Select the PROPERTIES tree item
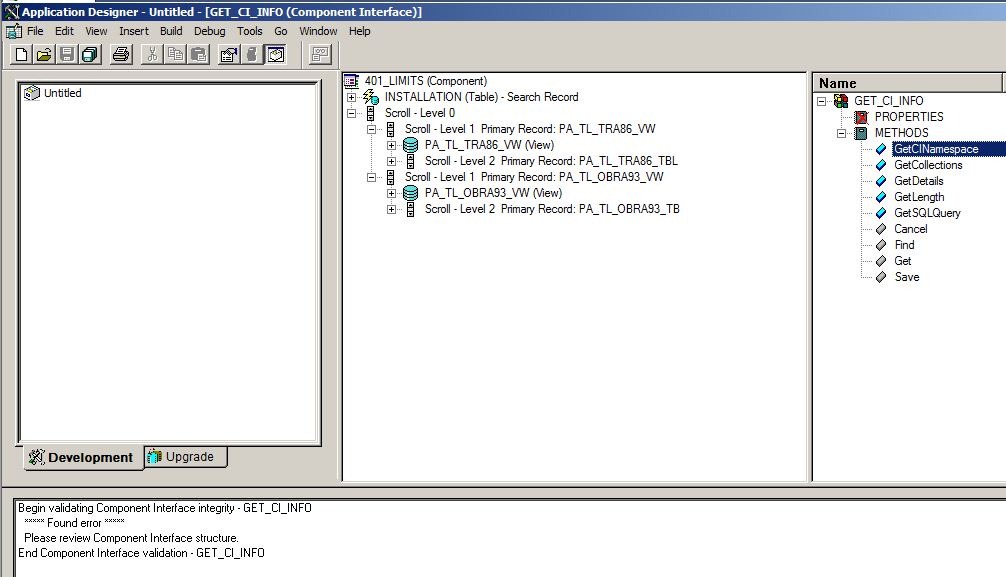1006x577 pixels. (909, 117)
